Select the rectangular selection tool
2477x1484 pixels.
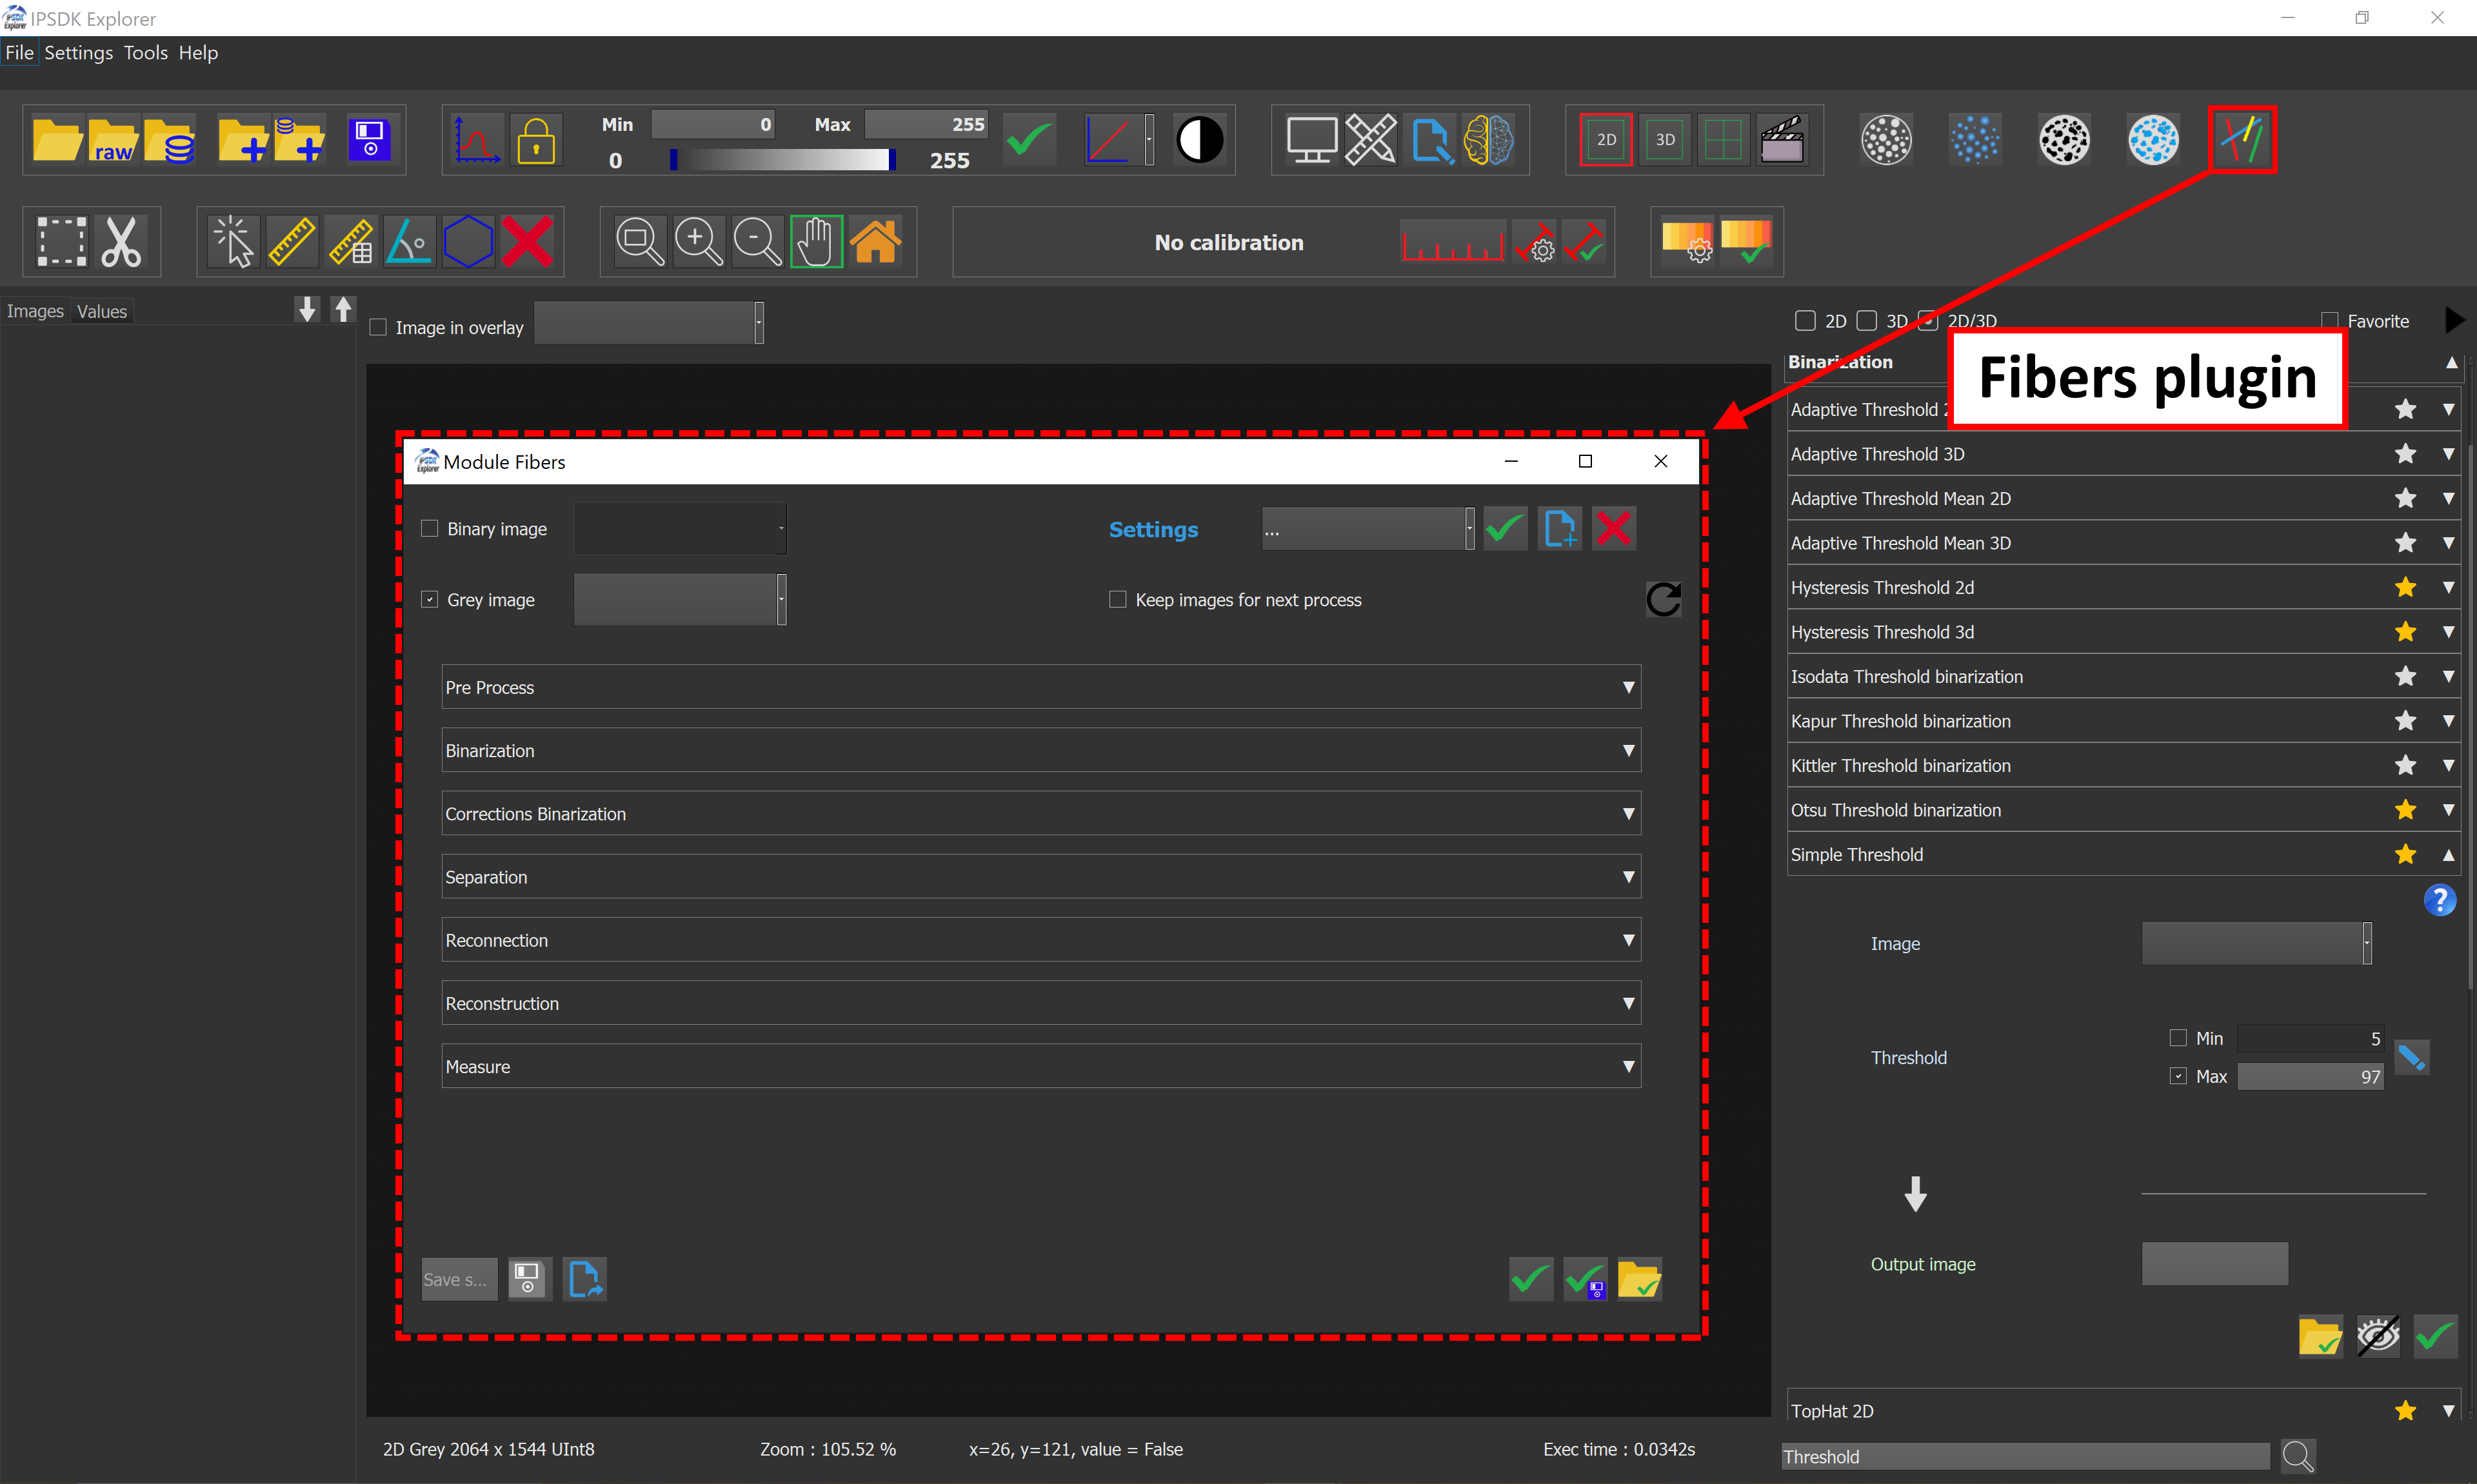click(x=61, y=242)
